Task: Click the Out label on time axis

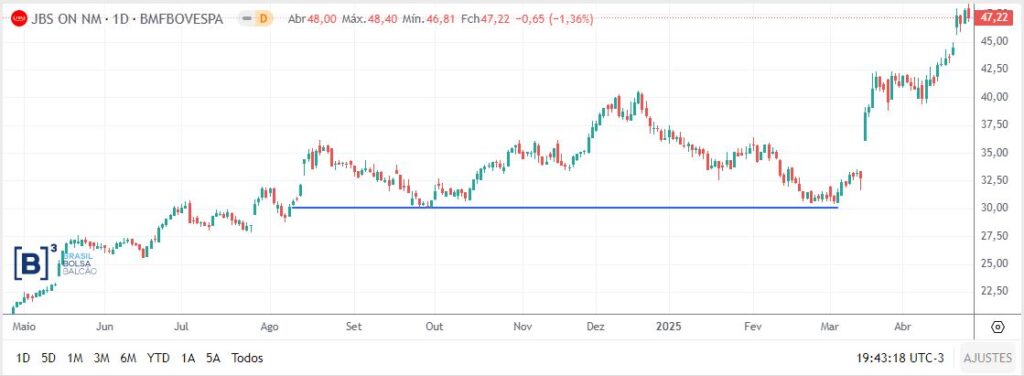Action: (434, 326)
